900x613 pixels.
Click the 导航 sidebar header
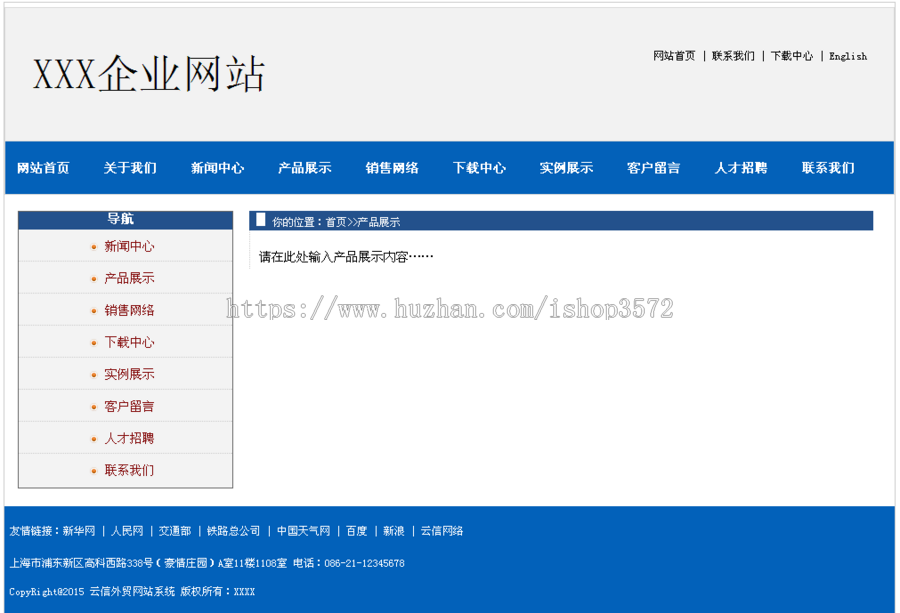(125, 219)
